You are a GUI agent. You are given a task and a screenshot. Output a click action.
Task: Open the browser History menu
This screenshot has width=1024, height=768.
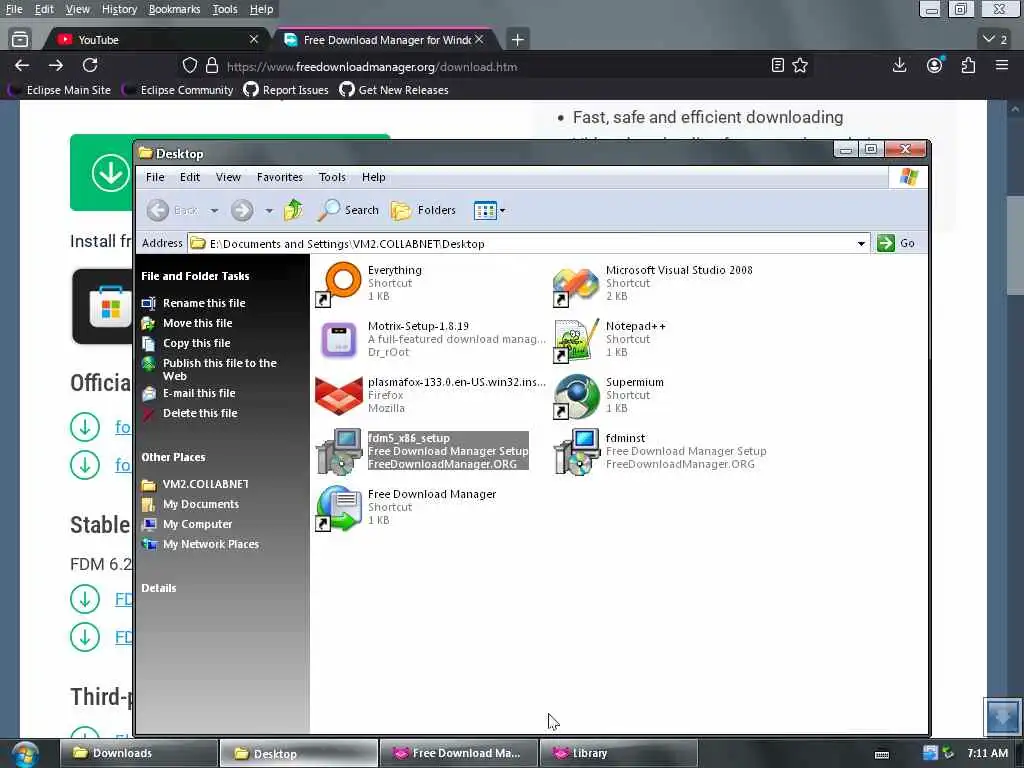120,9
